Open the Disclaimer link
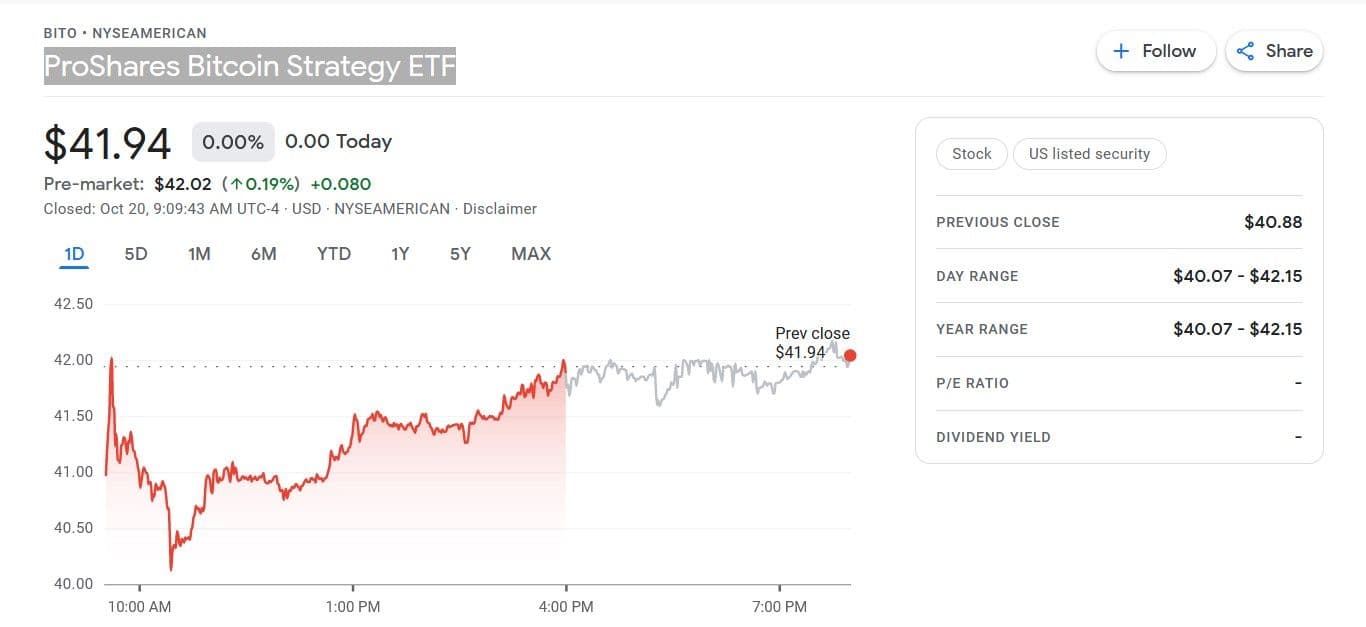 click(x=501, y=209)
